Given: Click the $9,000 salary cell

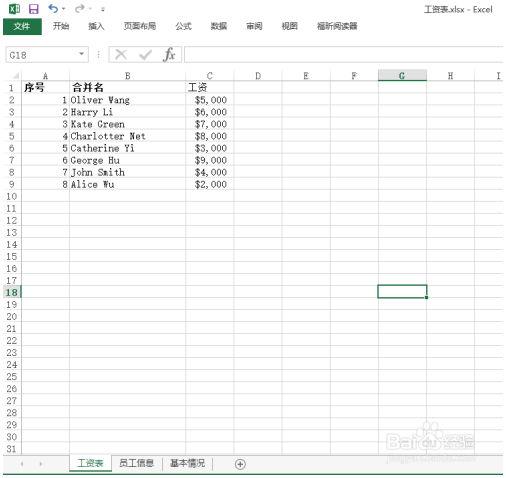Looking at the screenshot, I should pos(210,160).
